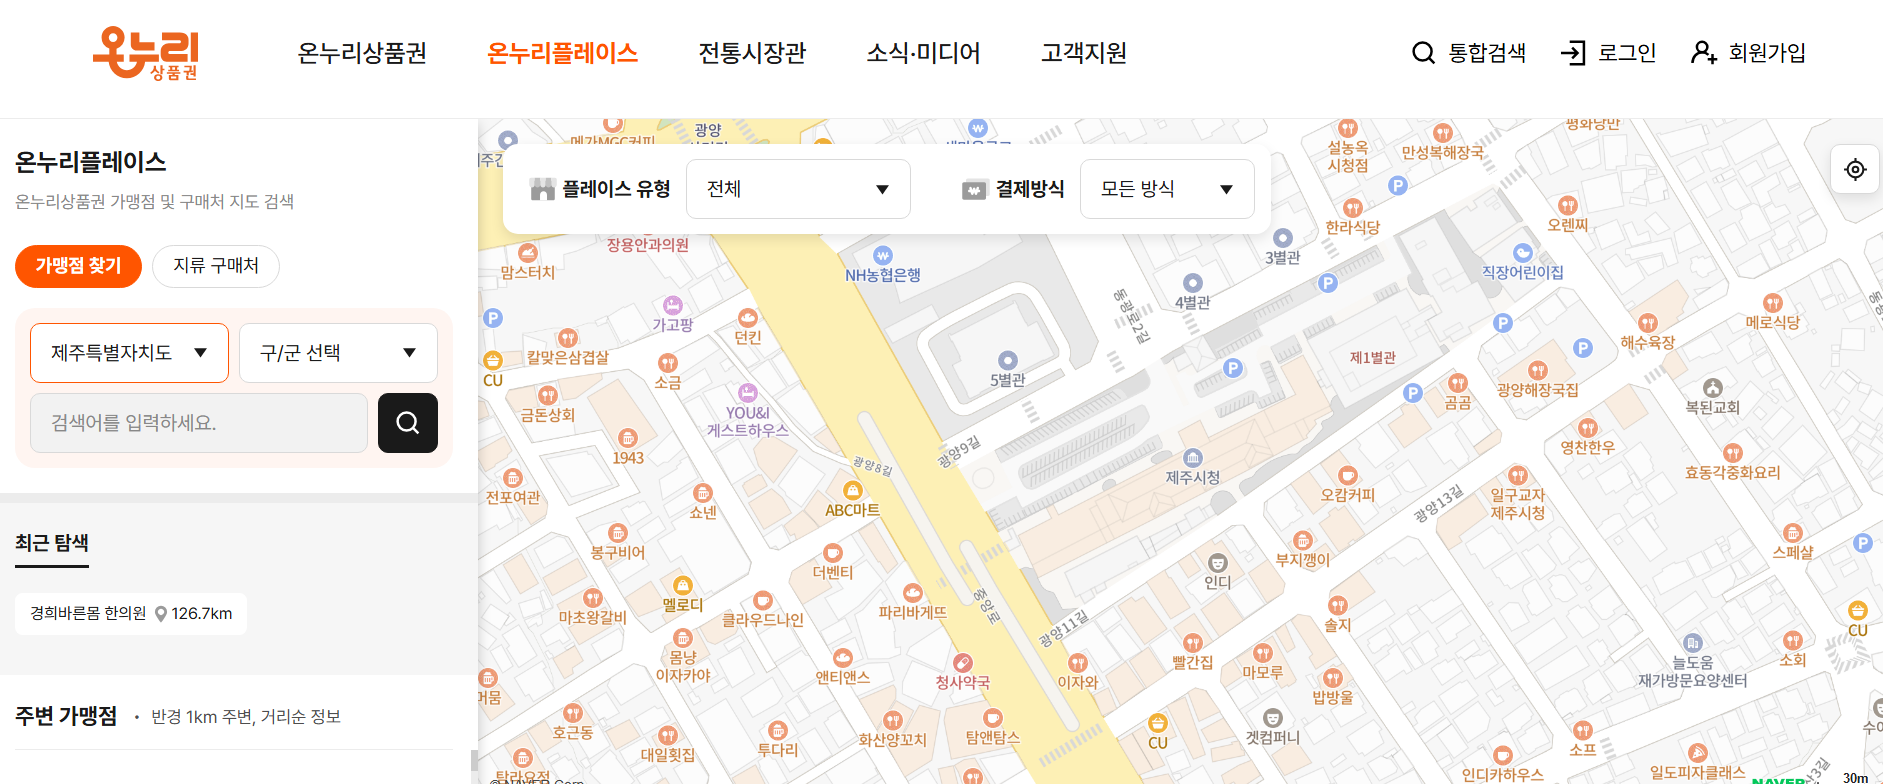Click the 제1별관 label on map

[1373, 358]
